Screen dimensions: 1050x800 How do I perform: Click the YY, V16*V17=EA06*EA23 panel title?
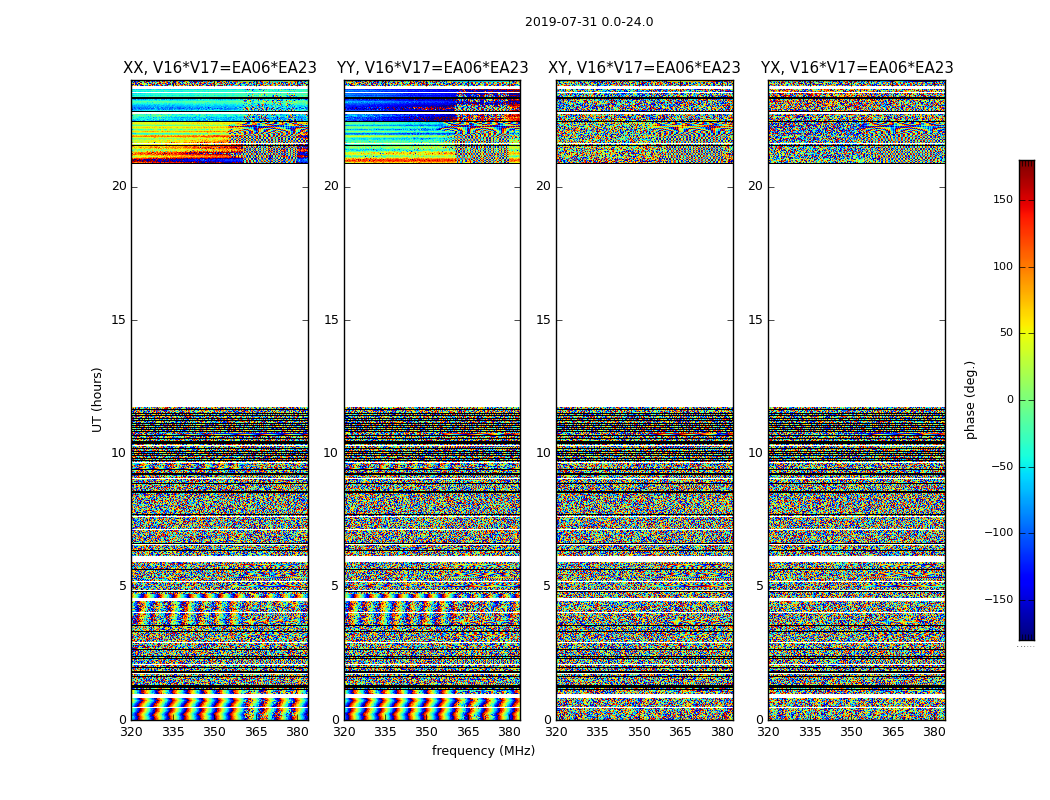433,68
